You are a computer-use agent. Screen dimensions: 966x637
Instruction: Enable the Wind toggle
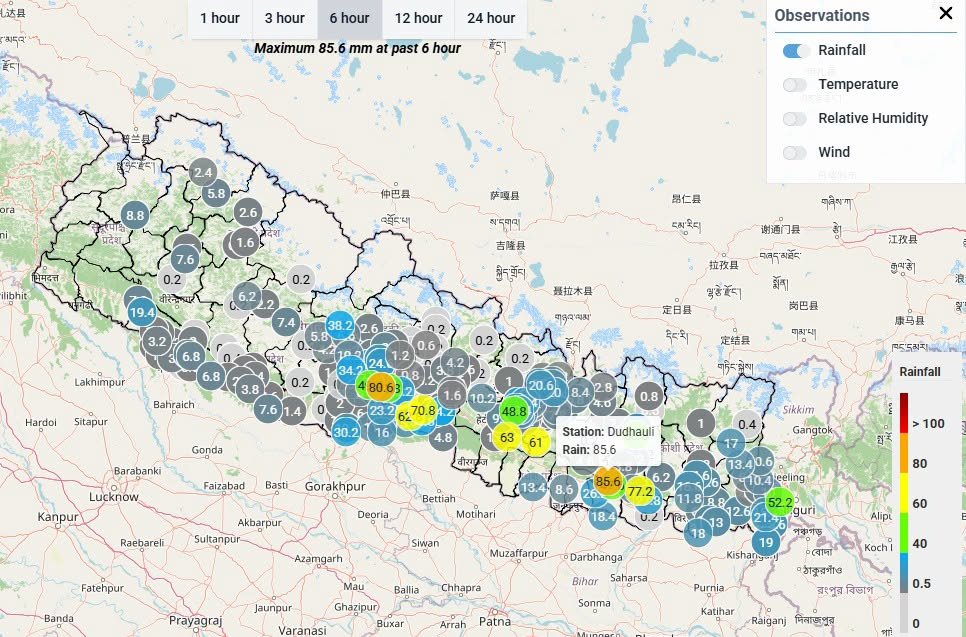pyautogui.click(x=795, y=152)
